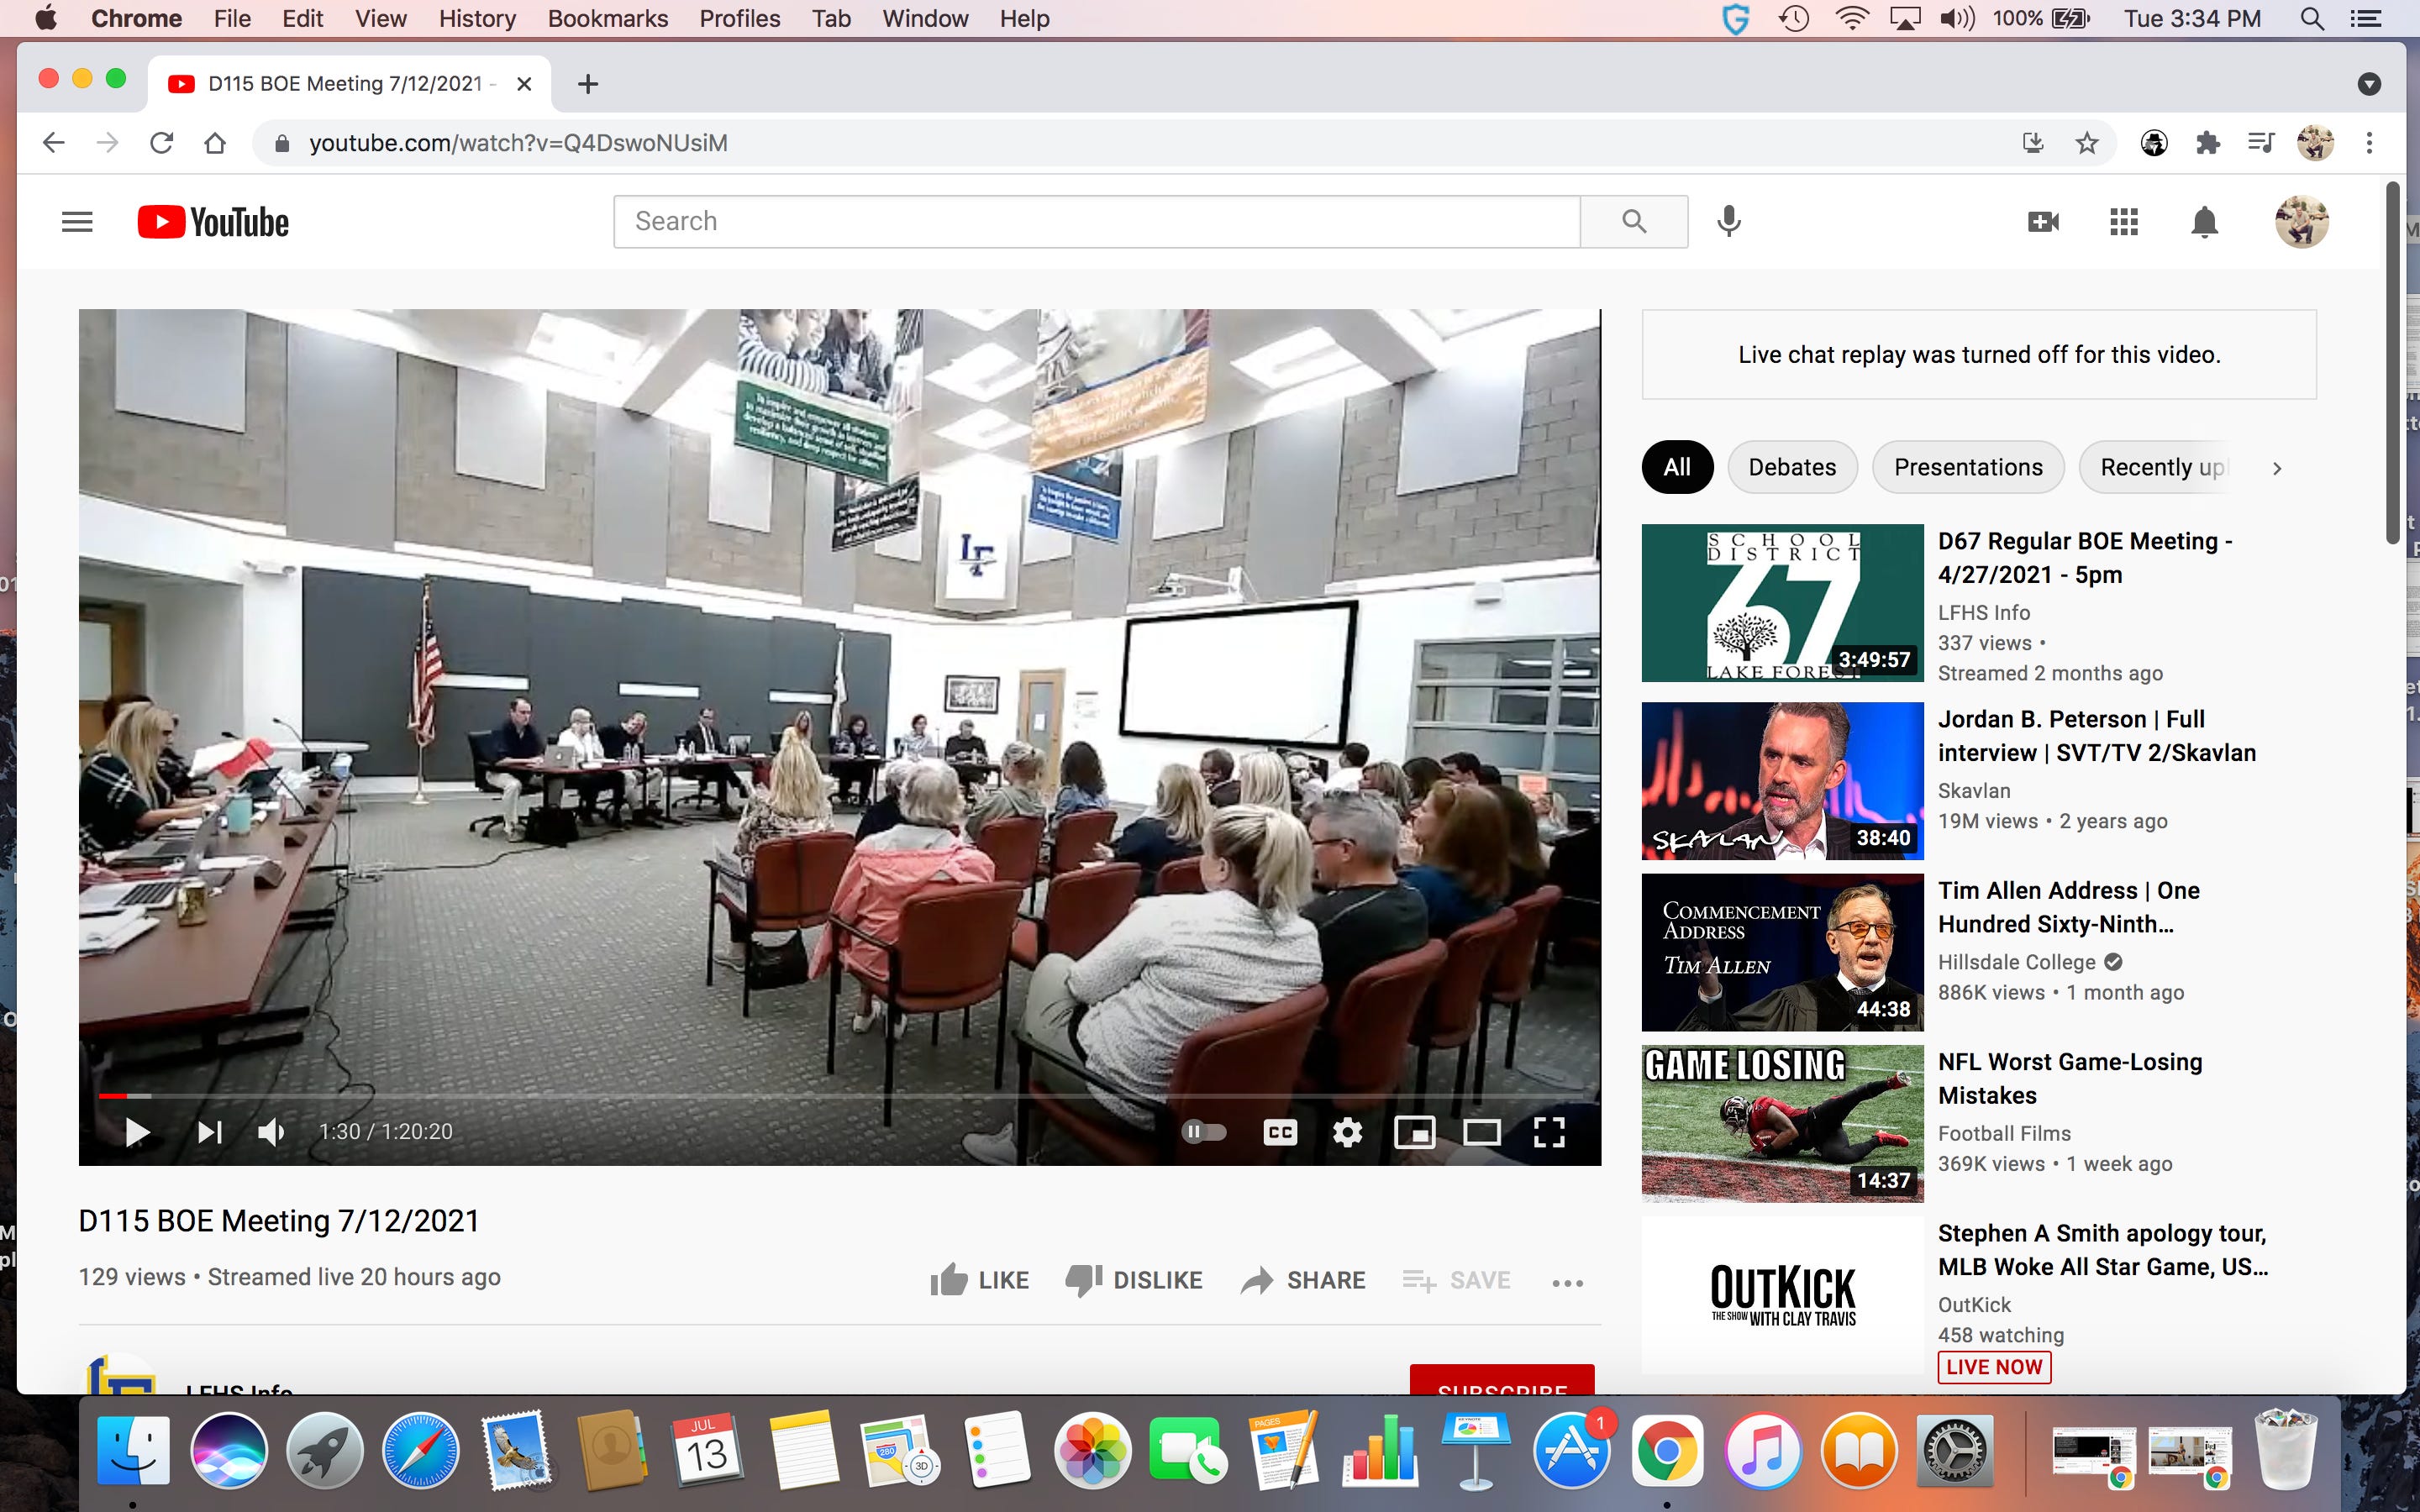Toggle the autoplay switch

point(1204,1132)
